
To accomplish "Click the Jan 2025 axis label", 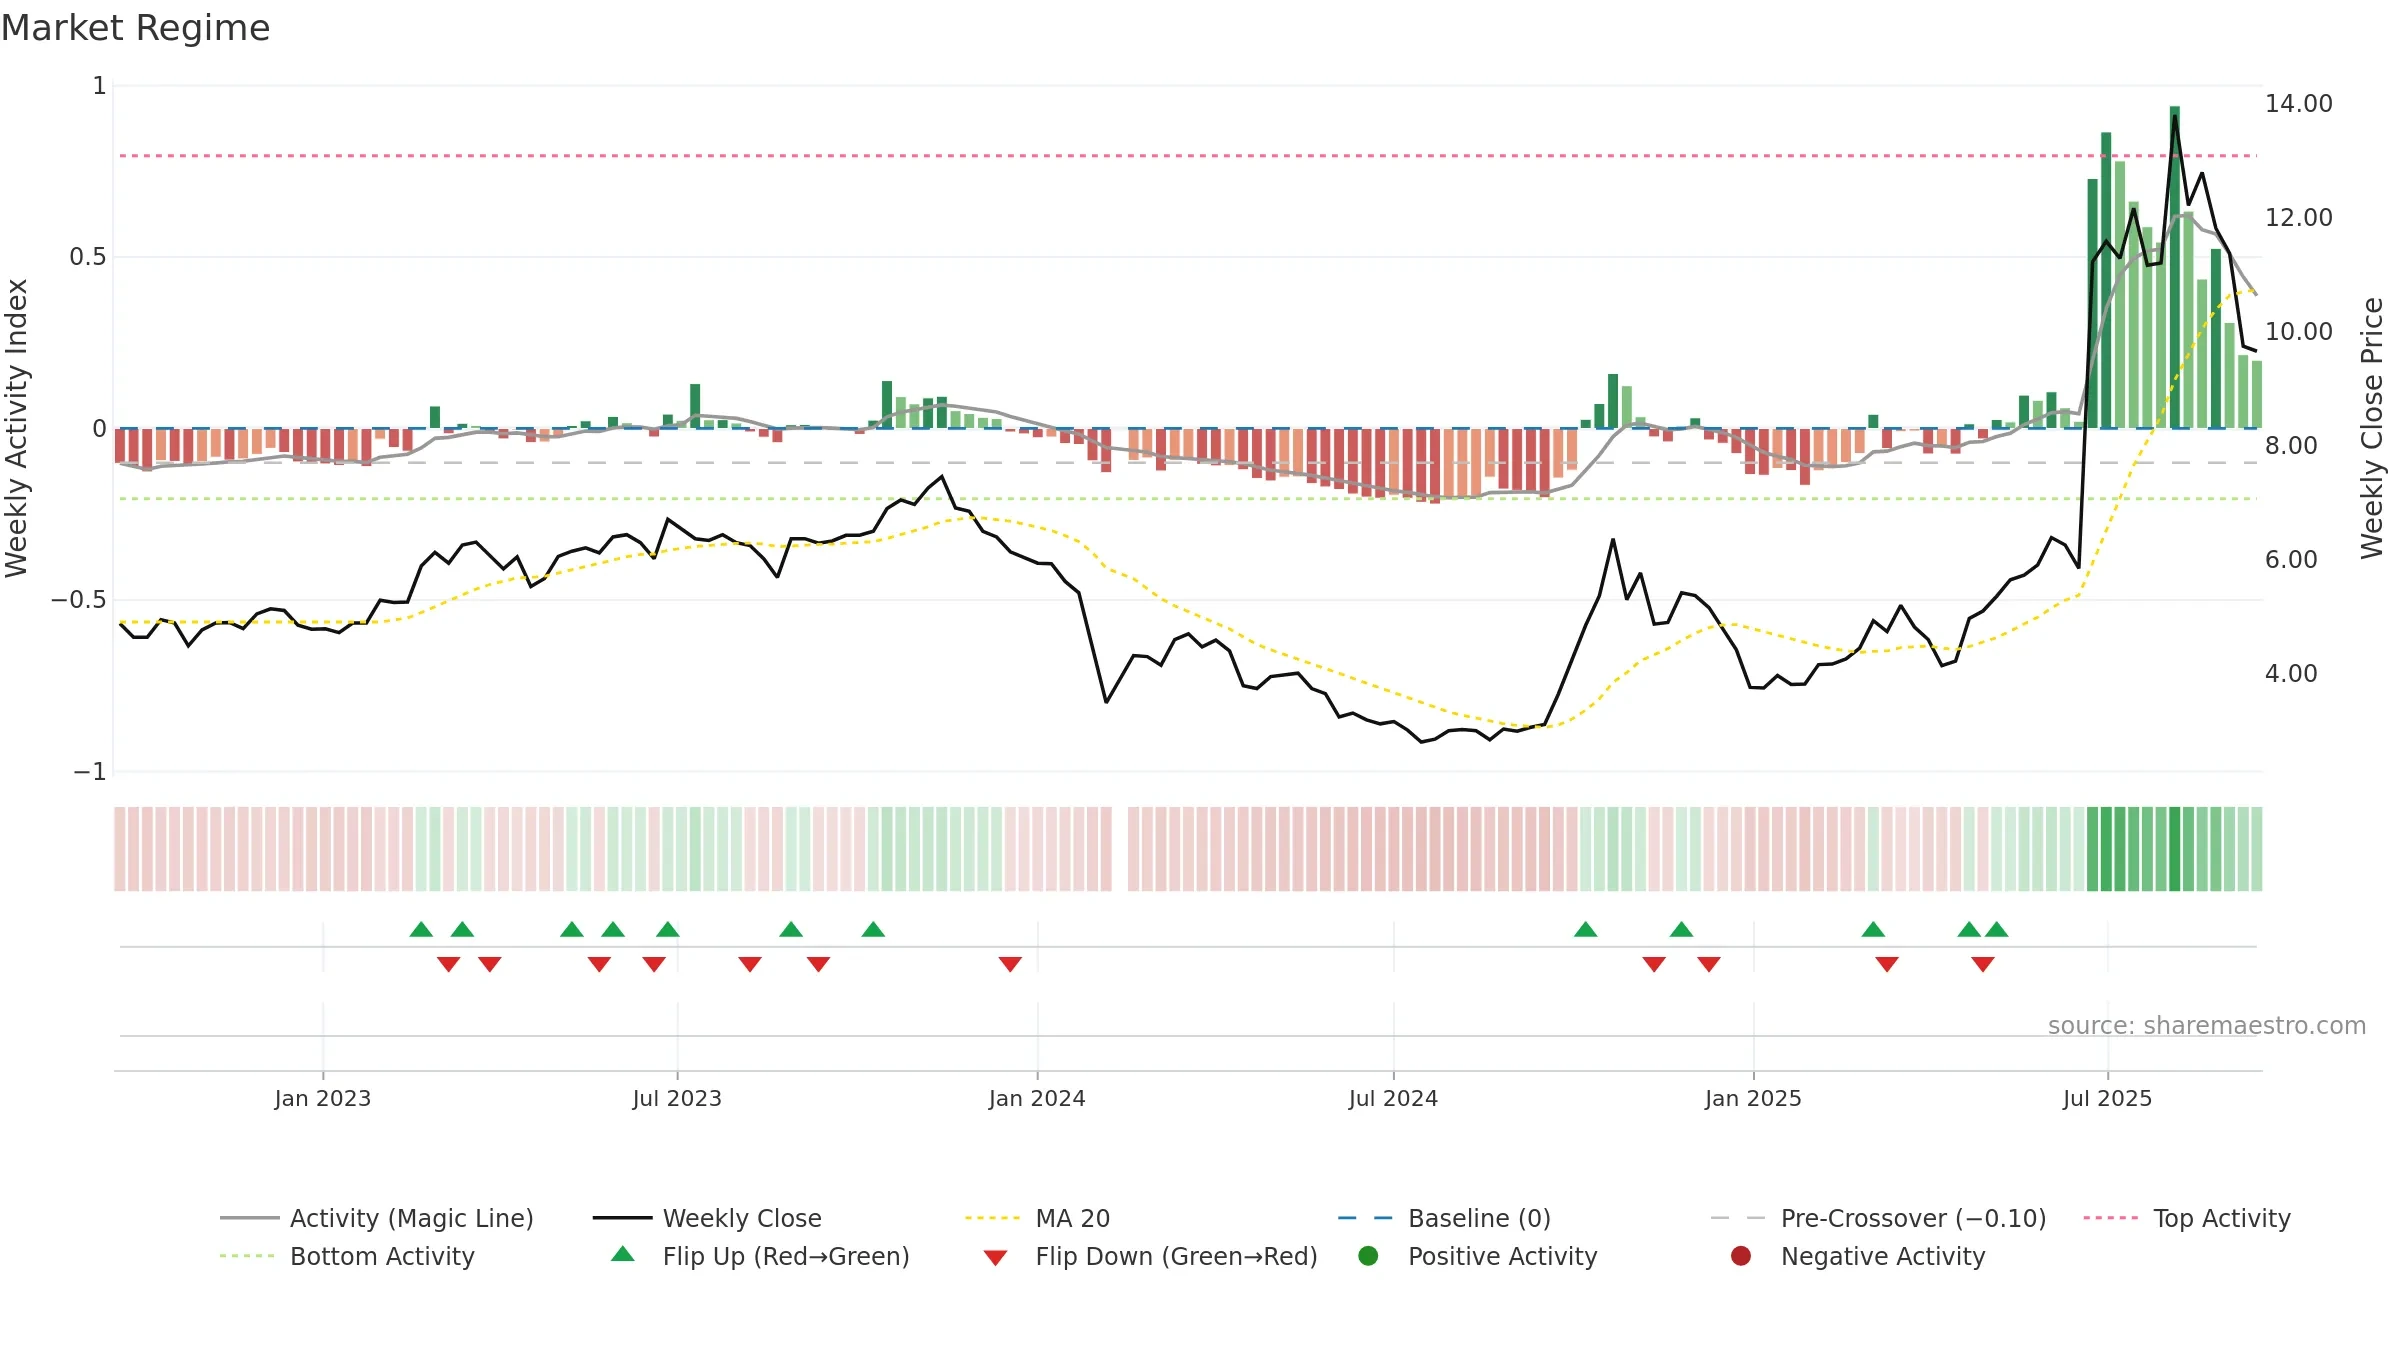I will (1753, 1098).
